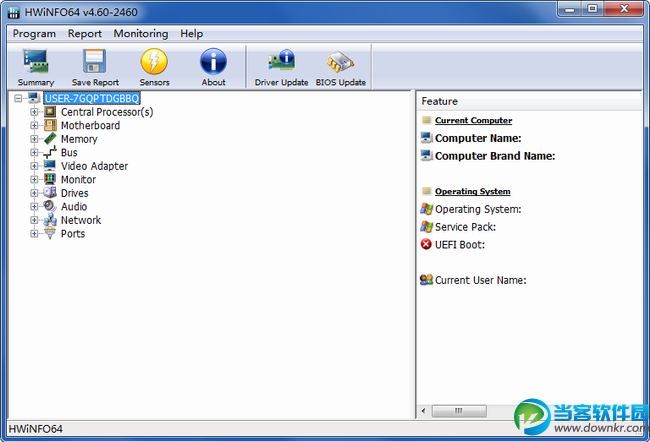This screenshot has height=442, width=650.
Task: Expand the Motherboard node
Action: click(34, 125)
